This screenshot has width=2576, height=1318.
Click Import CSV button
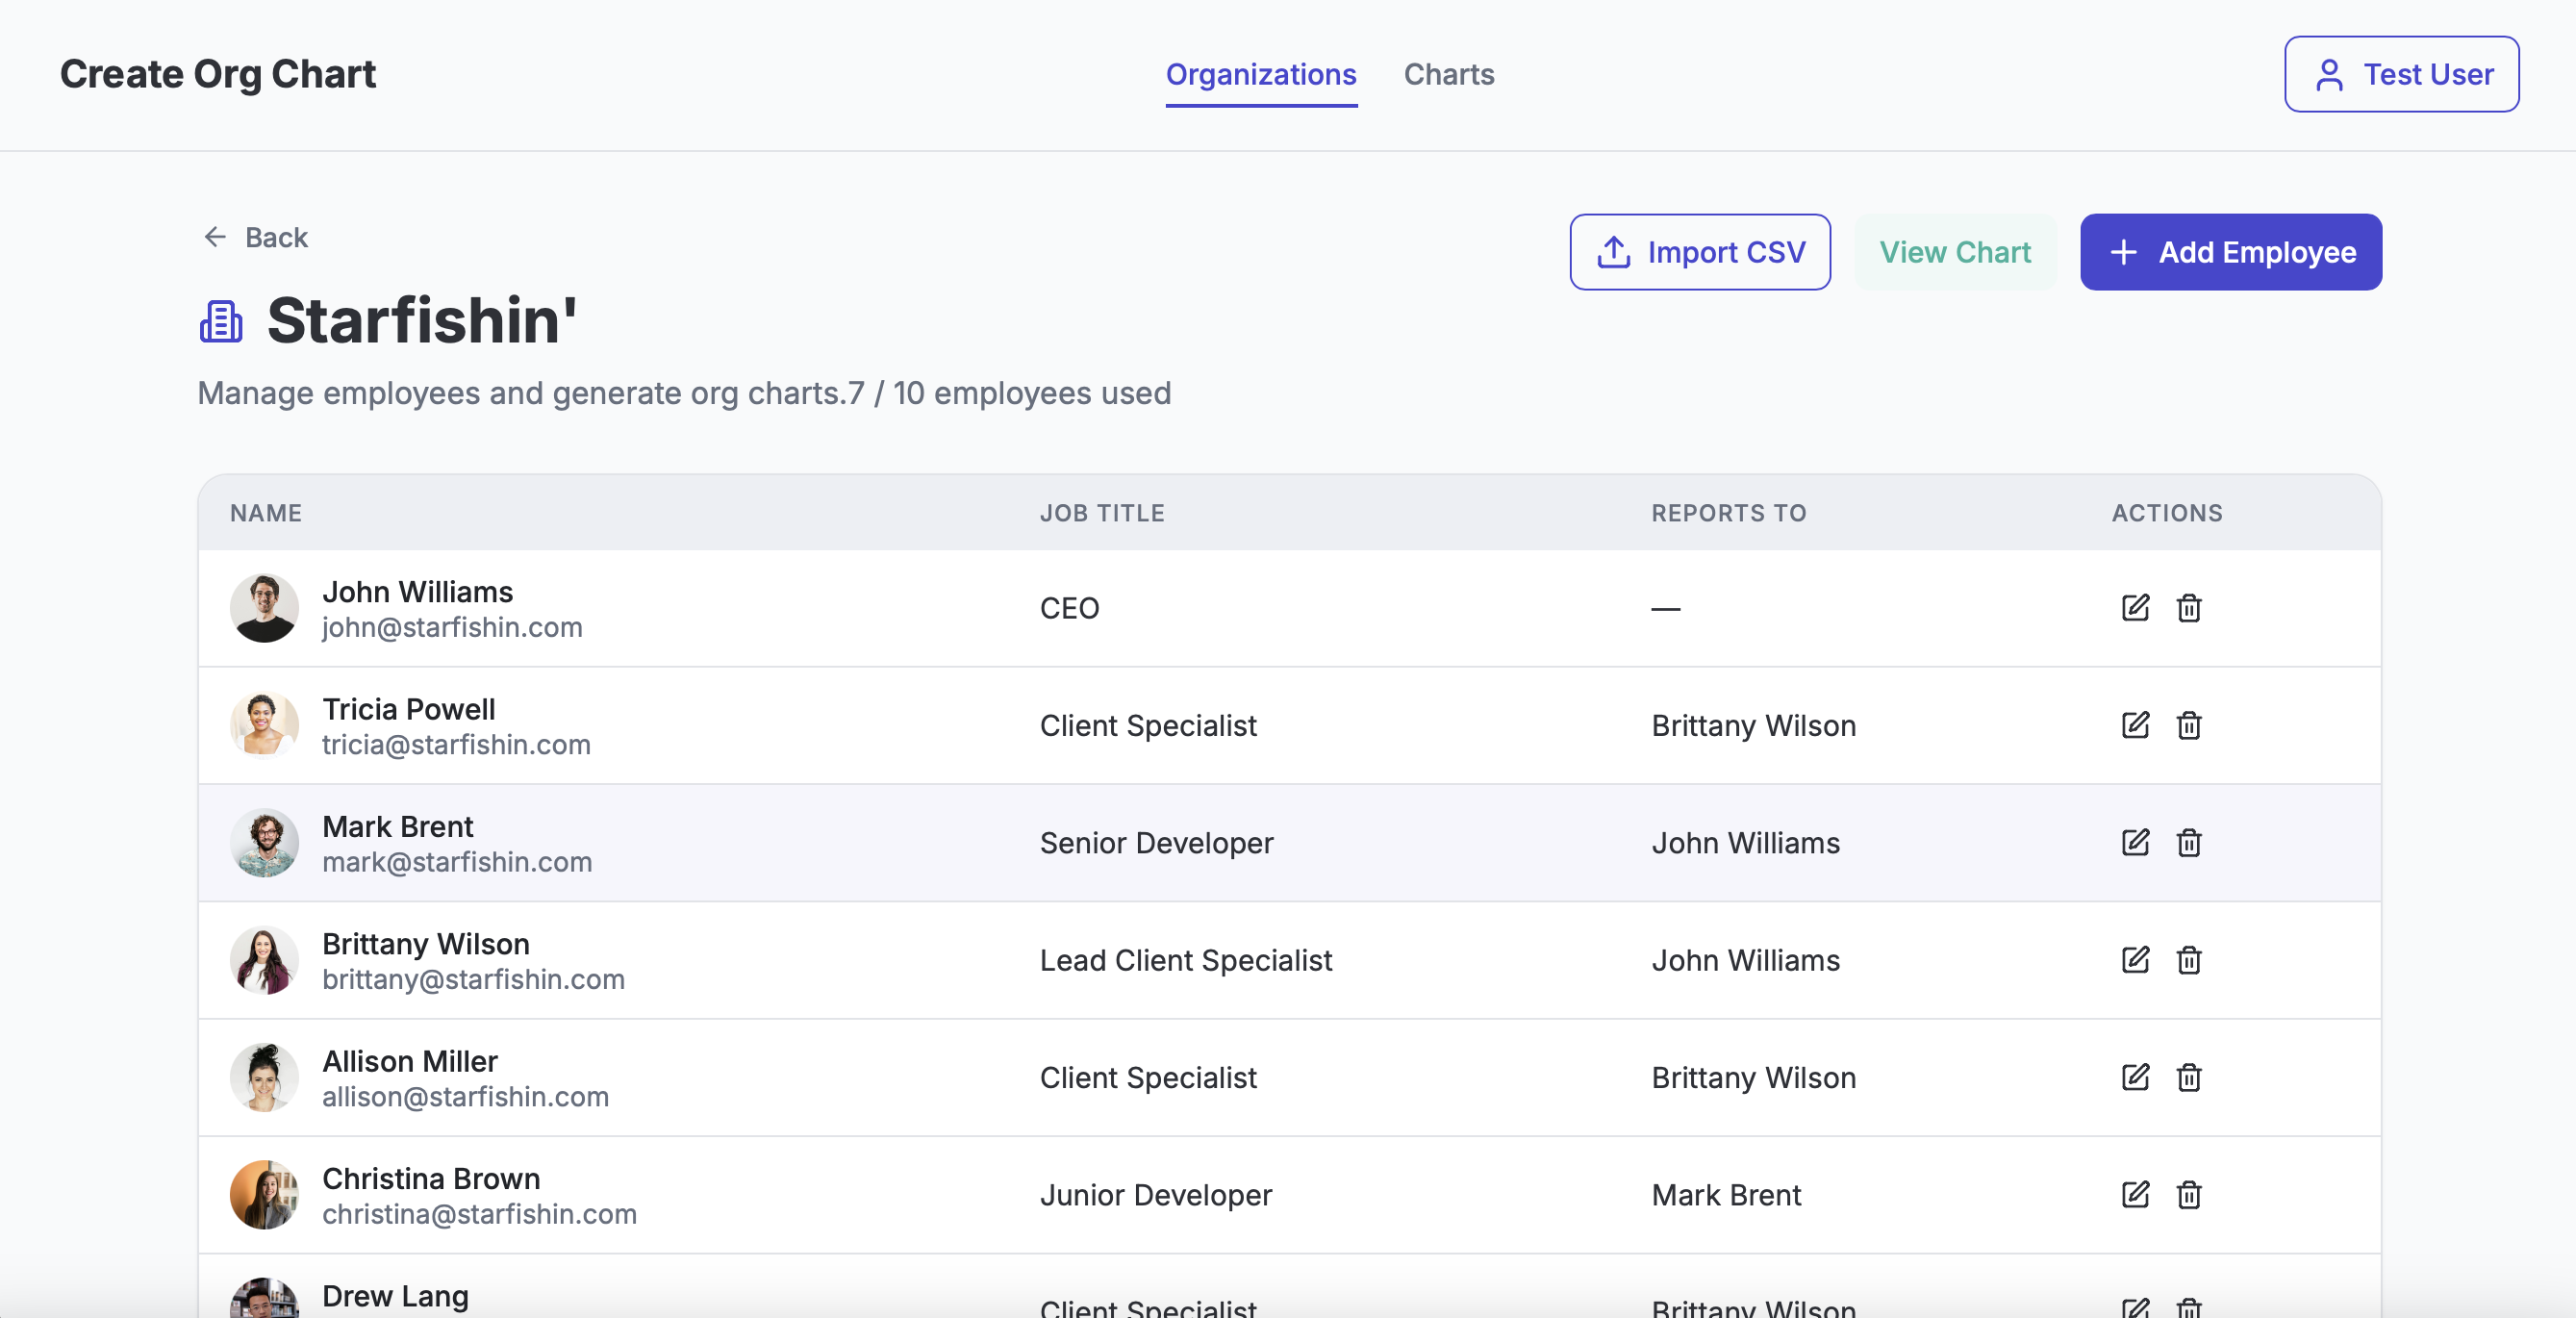pyautogui.click(x=1699, y=252)
